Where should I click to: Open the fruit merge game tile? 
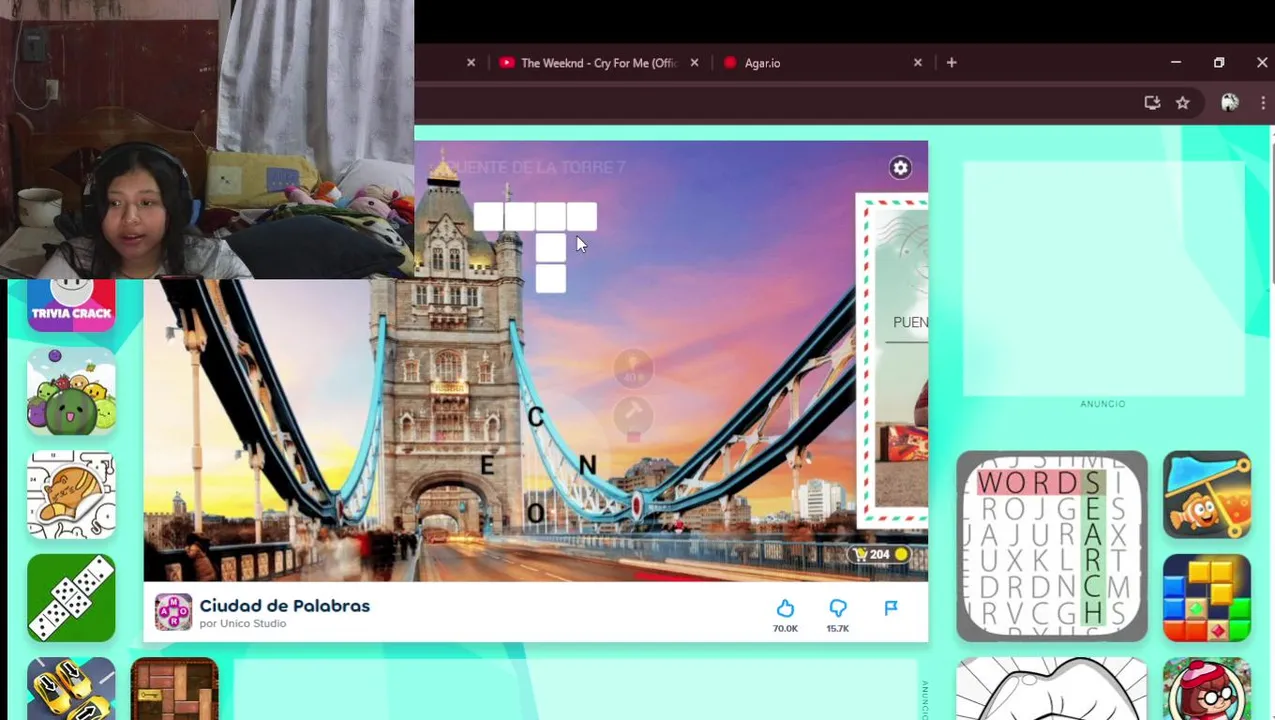pyautogui.click(x=71, y=391)
